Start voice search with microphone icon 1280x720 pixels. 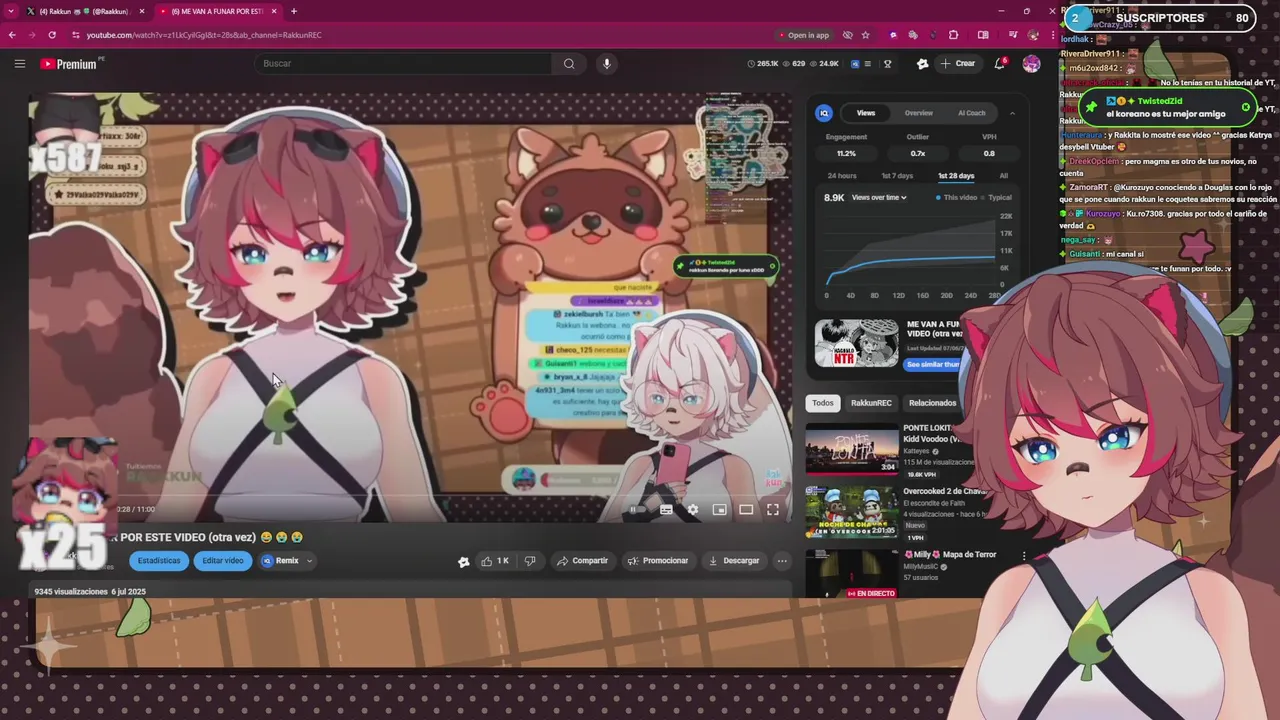click(606, 64)
